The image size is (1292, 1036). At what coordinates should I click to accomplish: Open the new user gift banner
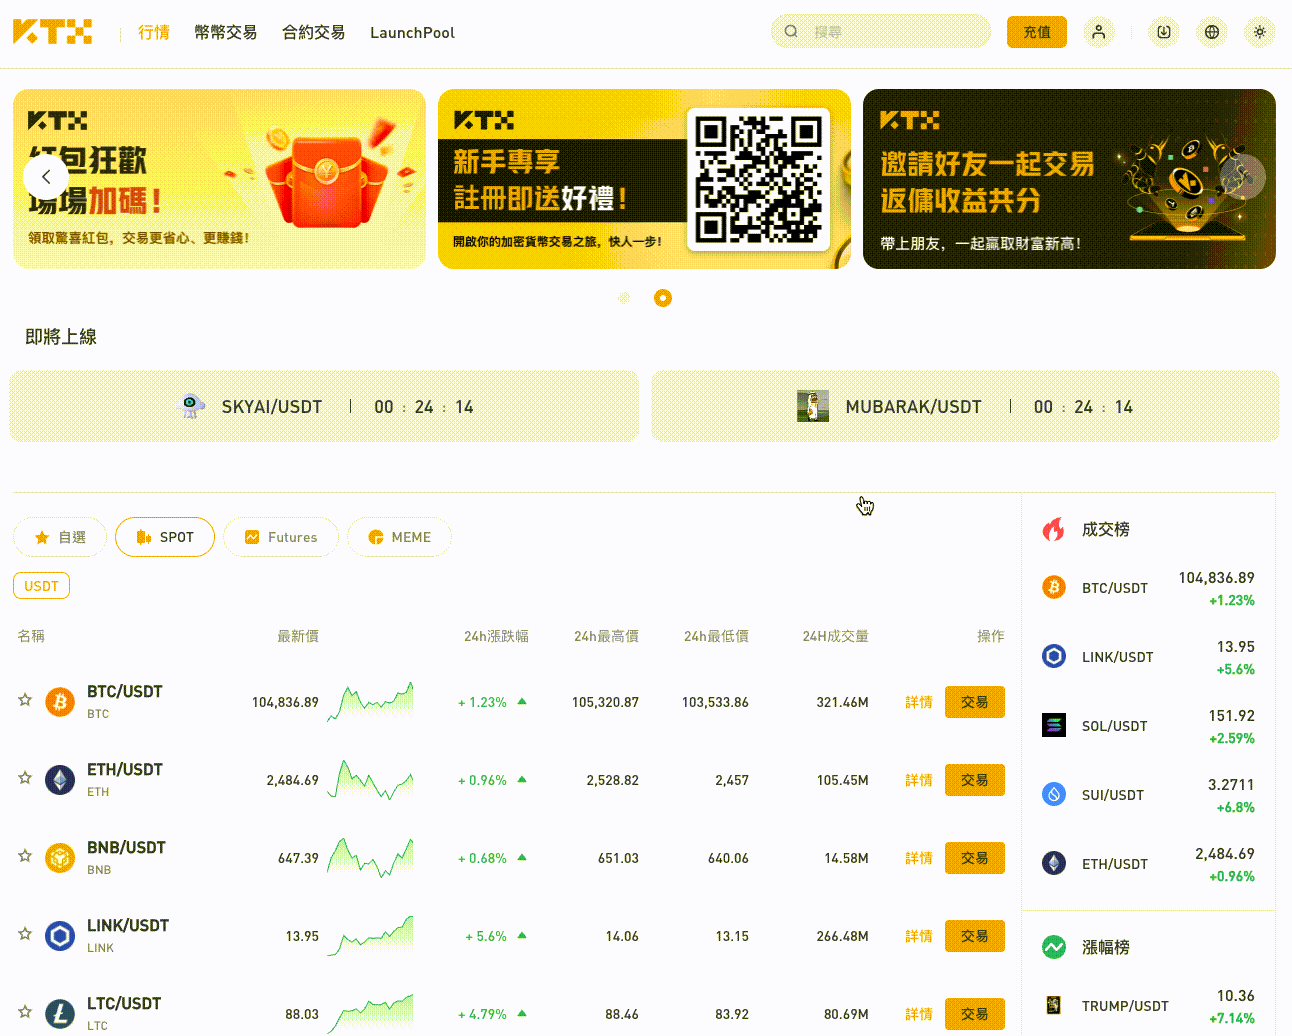coord(644,179)
